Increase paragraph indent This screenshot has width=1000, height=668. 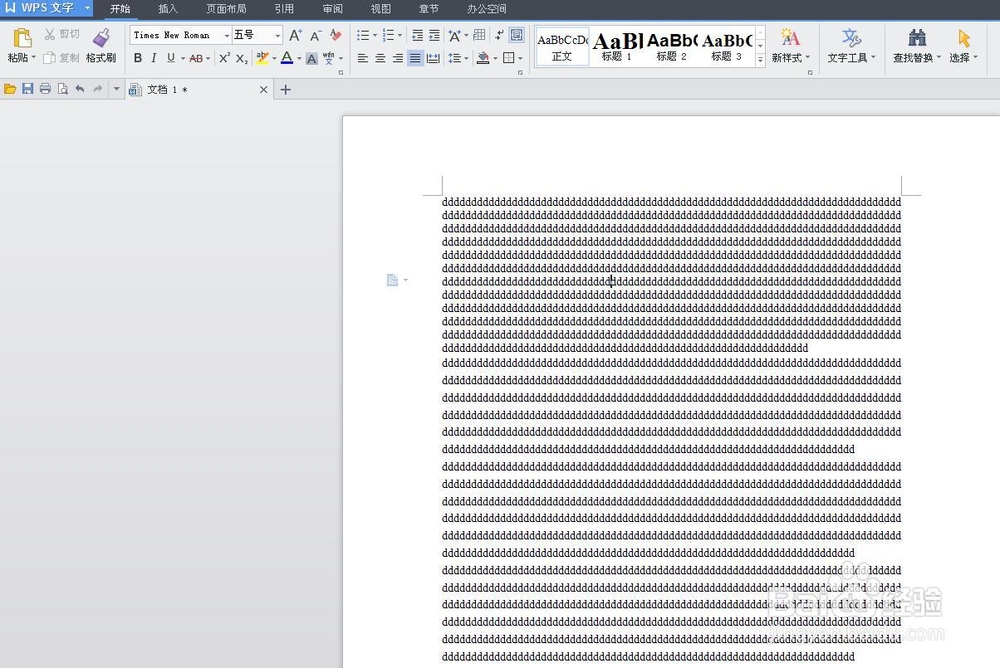[434, 35]
